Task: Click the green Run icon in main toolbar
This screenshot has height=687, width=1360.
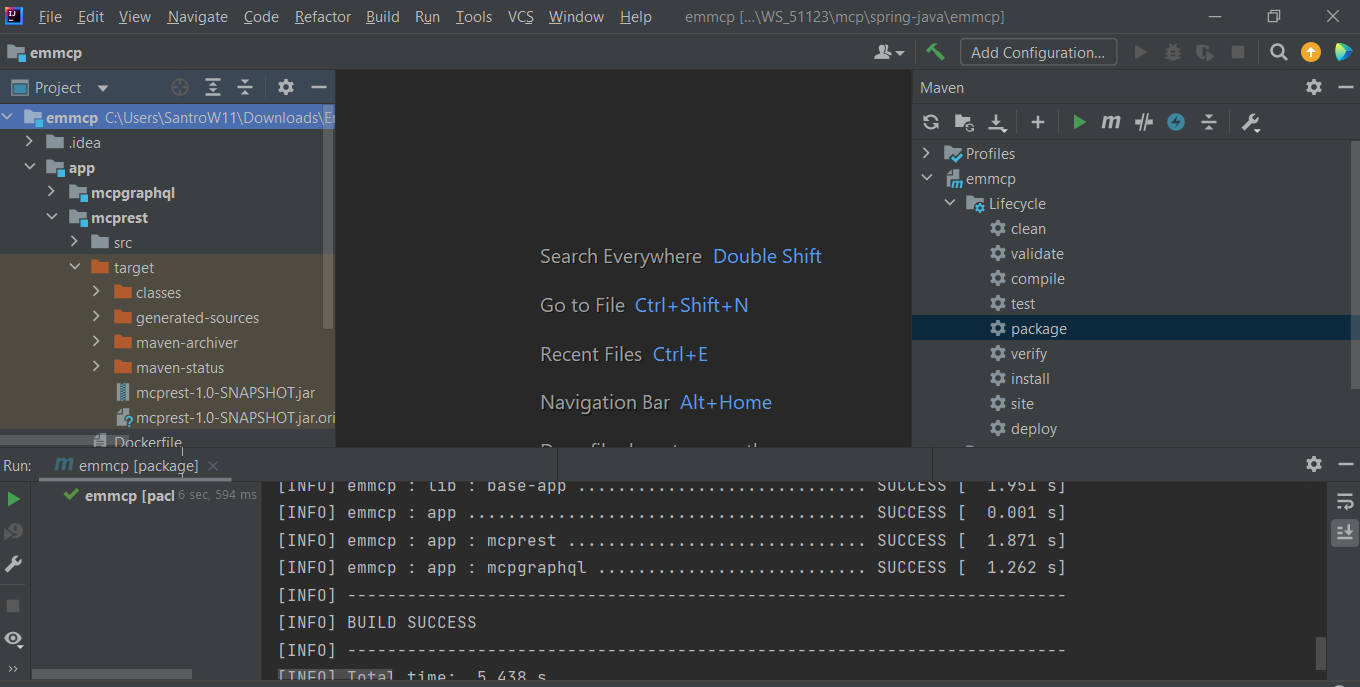Action: [x=1140, y=52]
